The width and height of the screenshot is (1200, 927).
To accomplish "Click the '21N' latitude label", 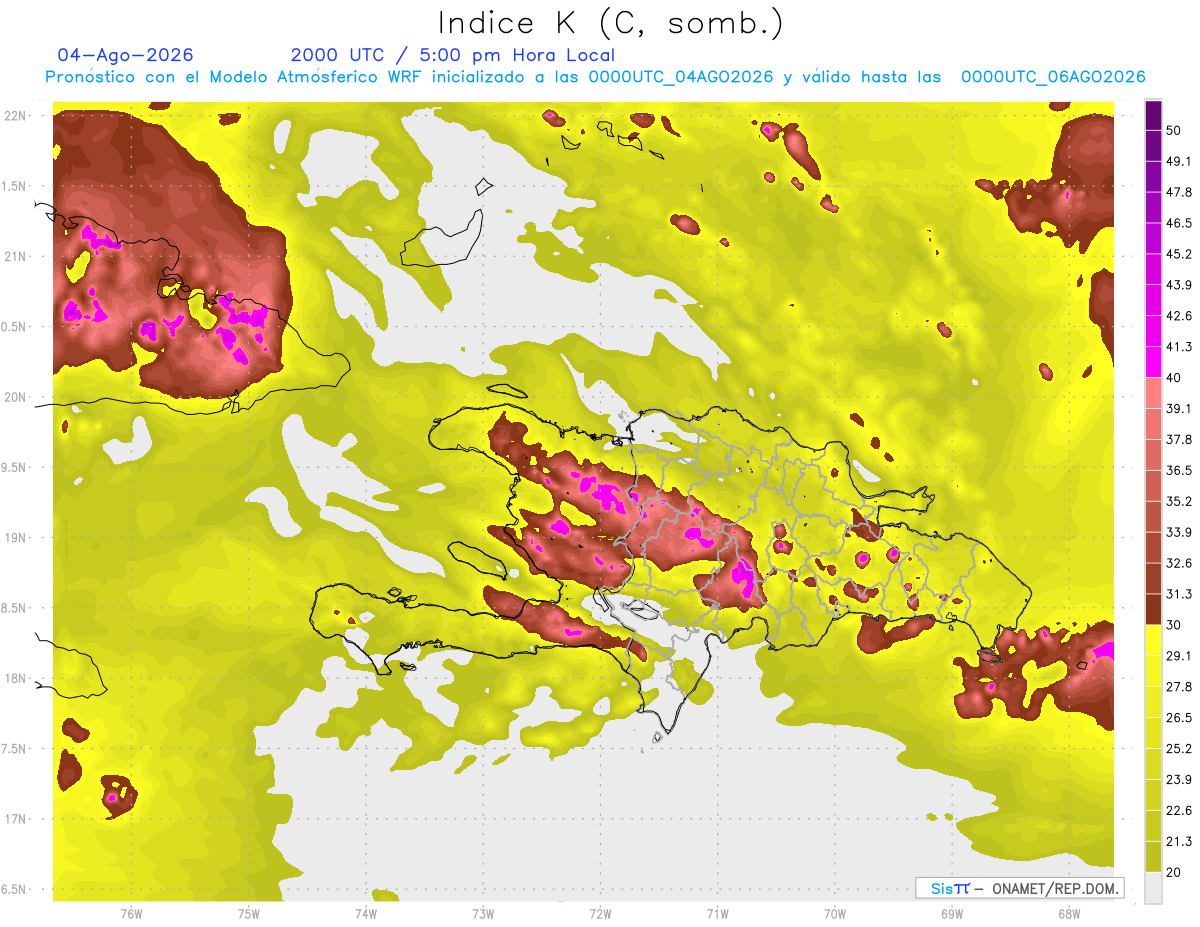I will 16,257.
